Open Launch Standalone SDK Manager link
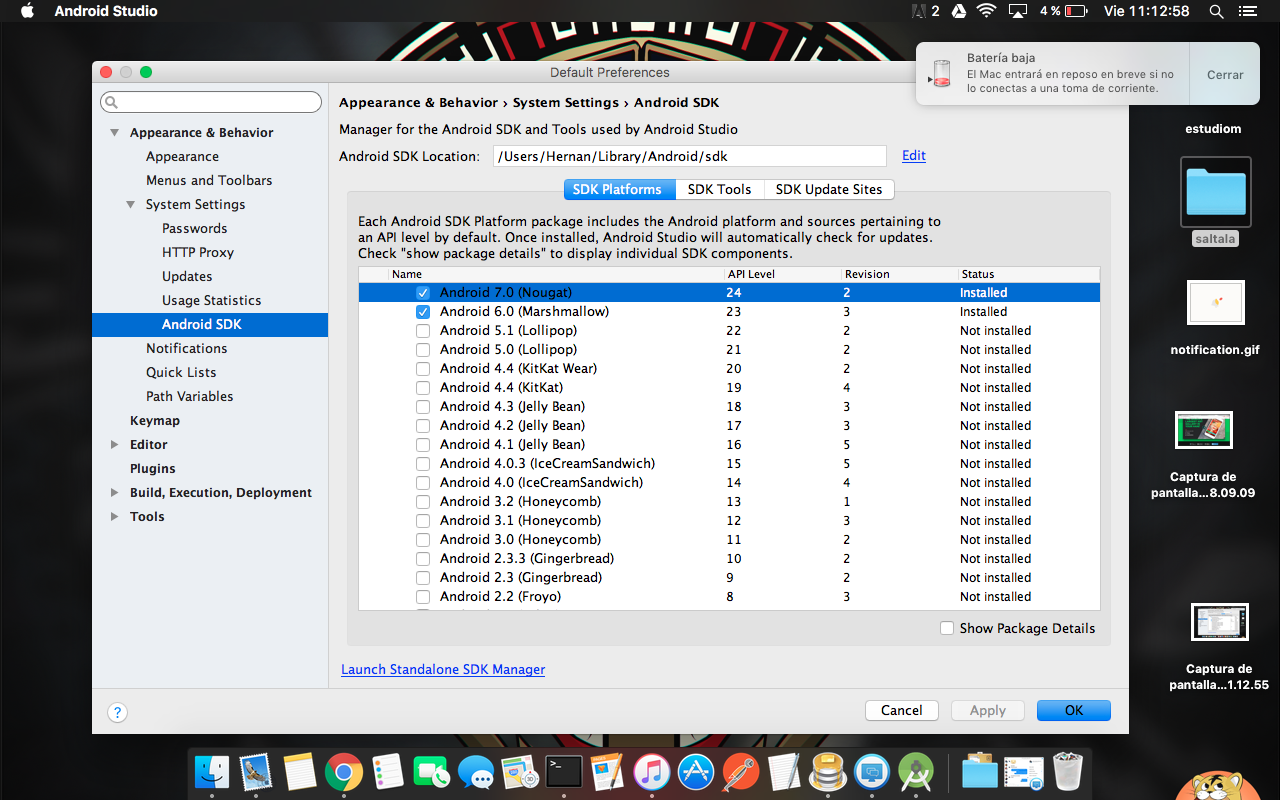The width and height of the screenshot is (1280, 800). pos(443,670)
